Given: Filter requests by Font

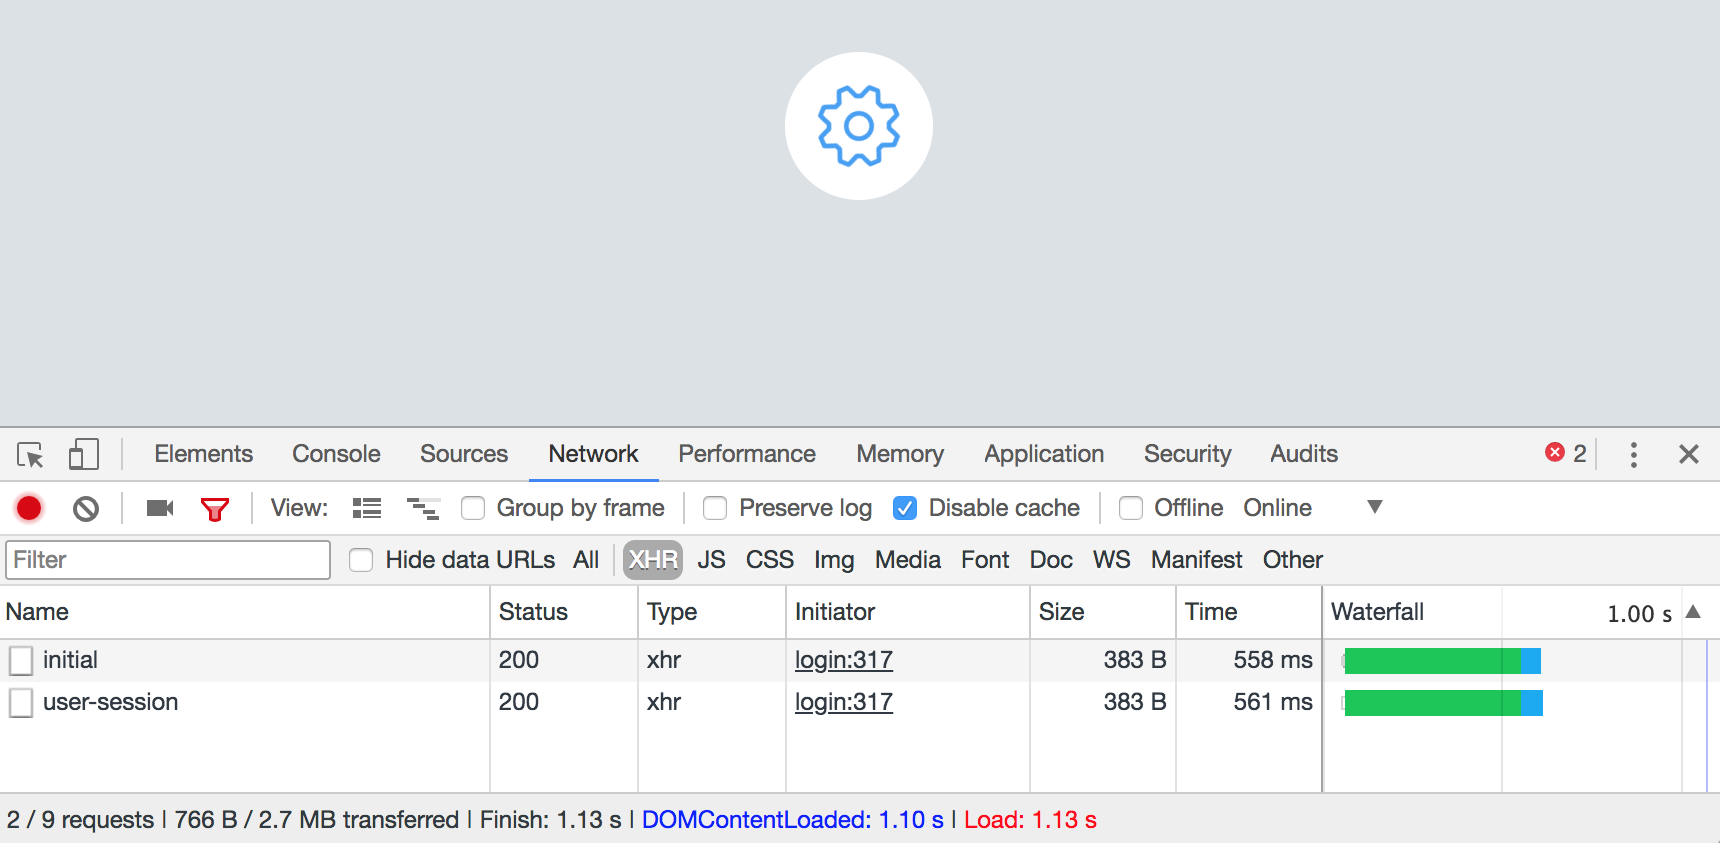Looking at the screenshot, I should tap(985, 560).
